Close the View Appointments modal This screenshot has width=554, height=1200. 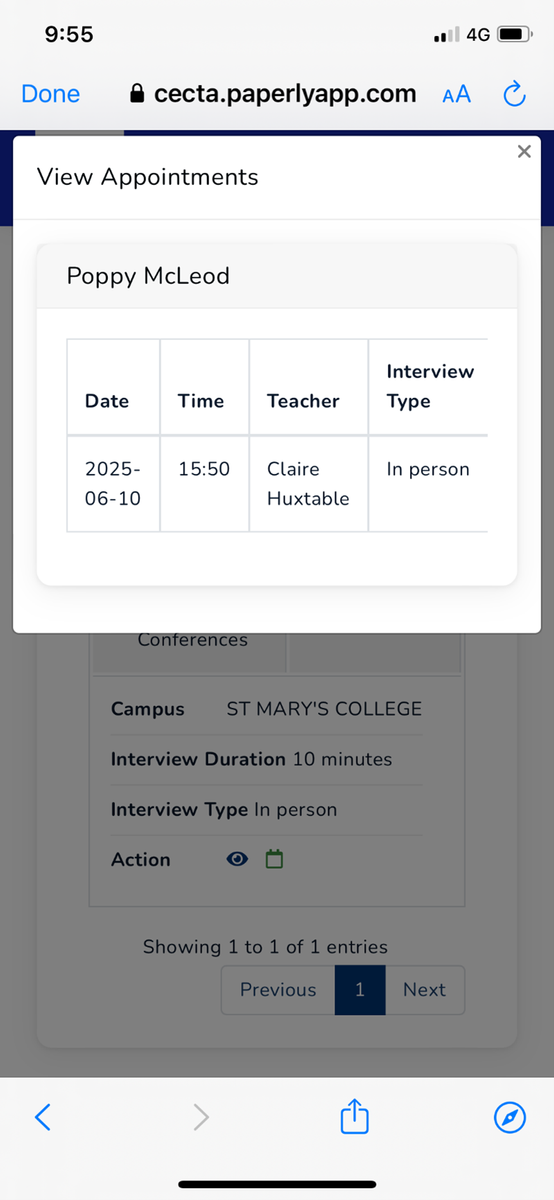click(523, 152)
